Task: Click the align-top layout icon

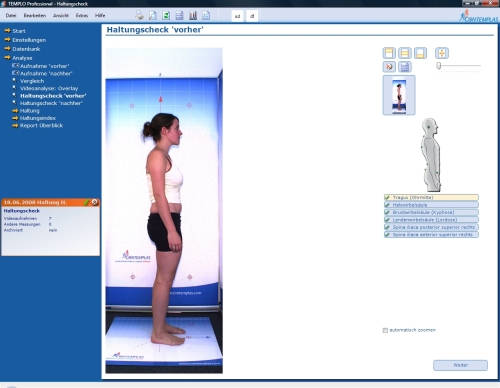Action: (389, 53)
